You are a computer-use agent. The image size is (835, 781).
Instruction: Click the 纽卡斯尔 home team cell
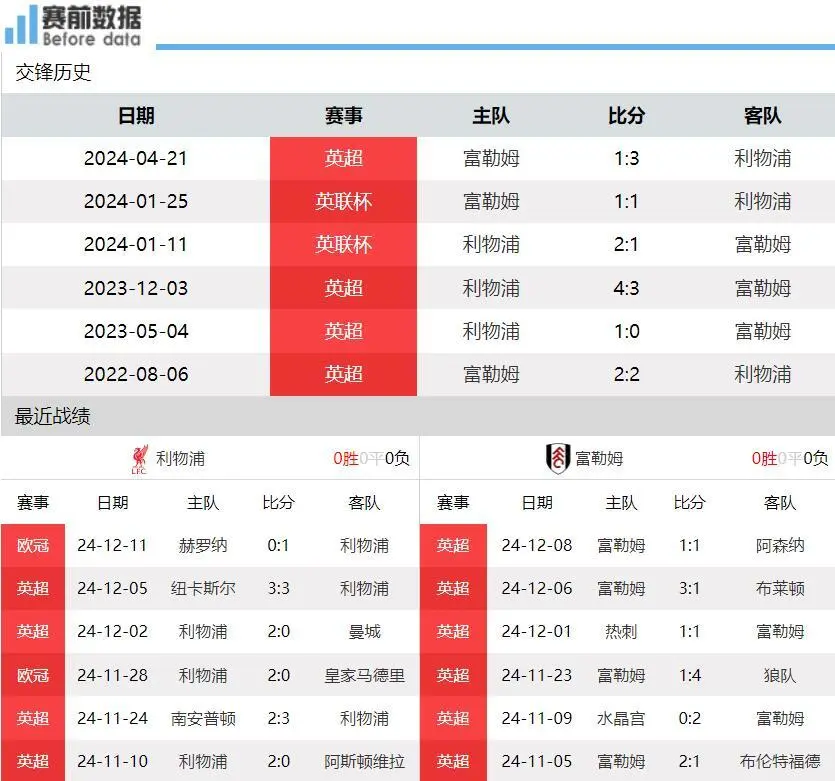(203, 588)
